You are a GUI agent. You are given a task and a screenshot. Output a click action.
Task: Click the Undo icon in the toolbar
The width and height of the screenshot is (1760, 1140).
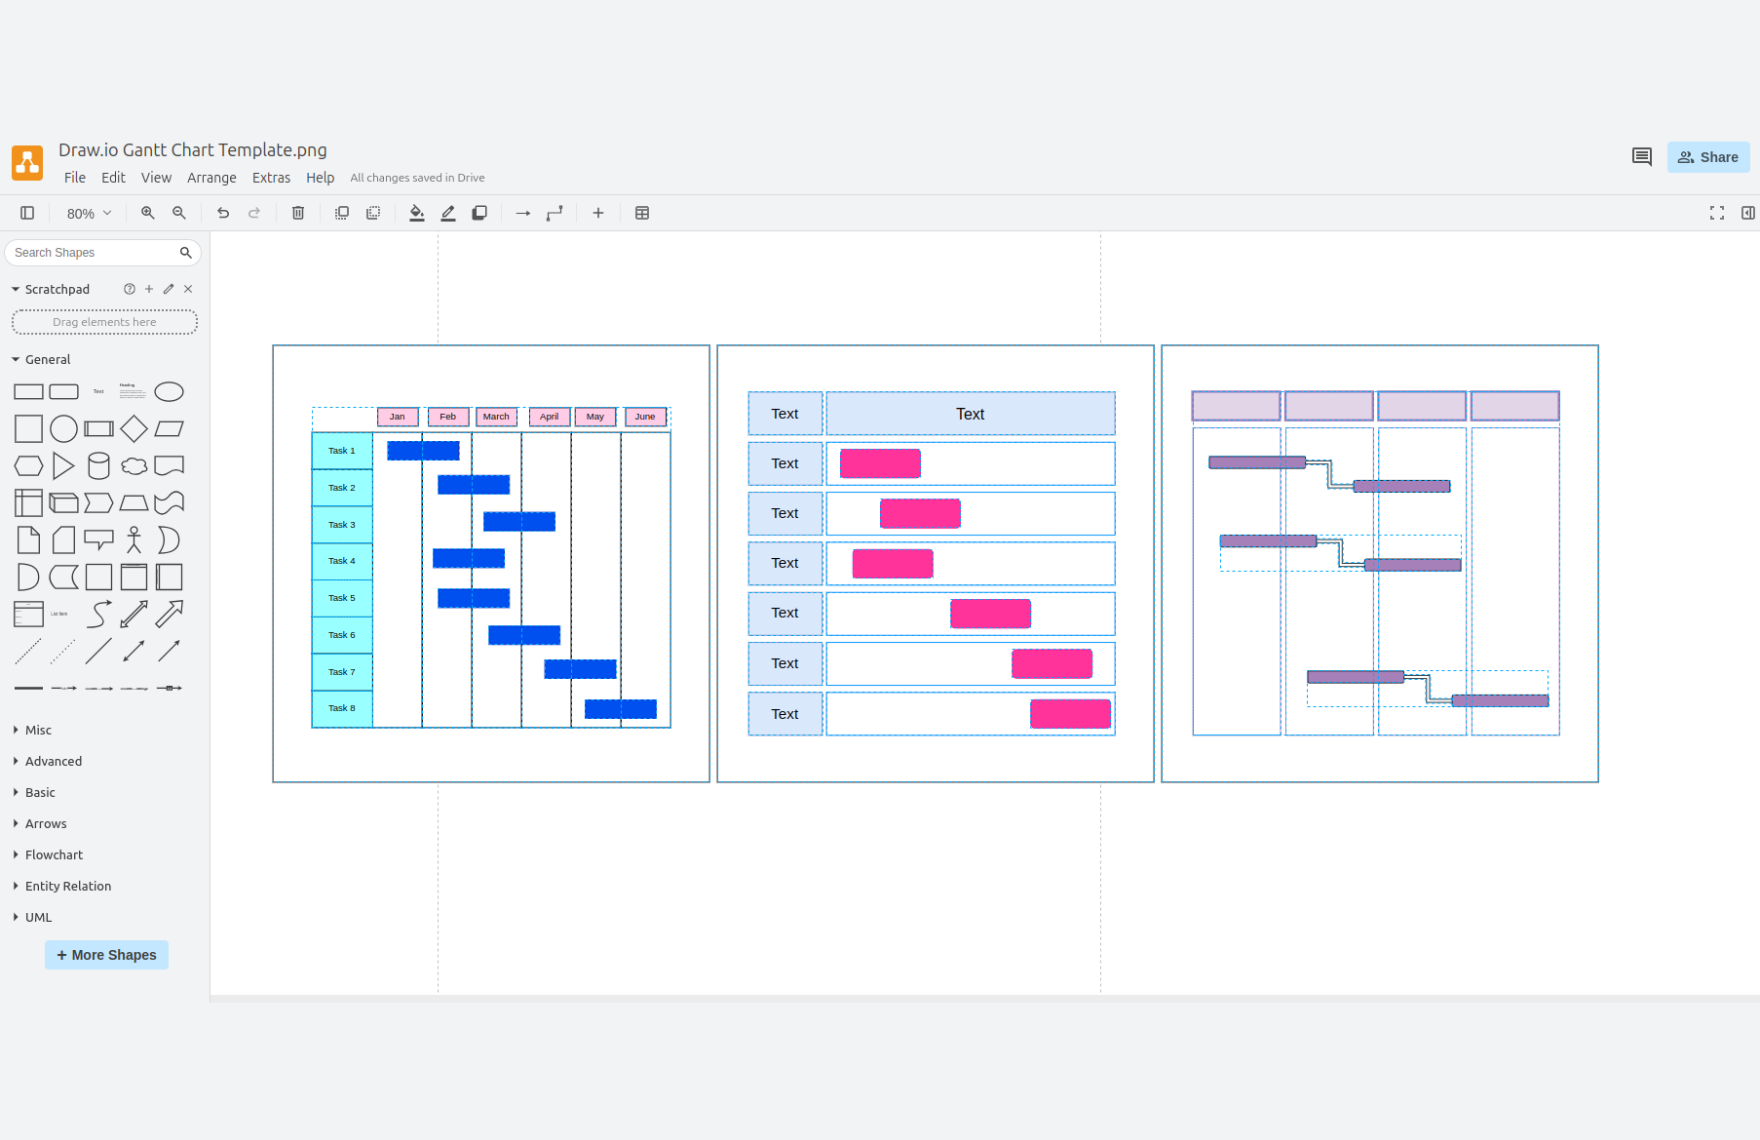pyautogui.click(x=223, y=212)
